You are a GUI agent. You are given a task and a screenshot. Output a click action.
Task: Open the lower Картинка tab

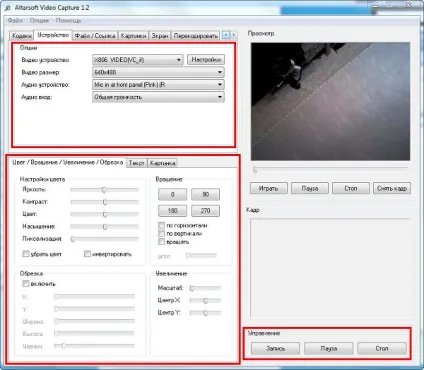click(x=162, y=163)
